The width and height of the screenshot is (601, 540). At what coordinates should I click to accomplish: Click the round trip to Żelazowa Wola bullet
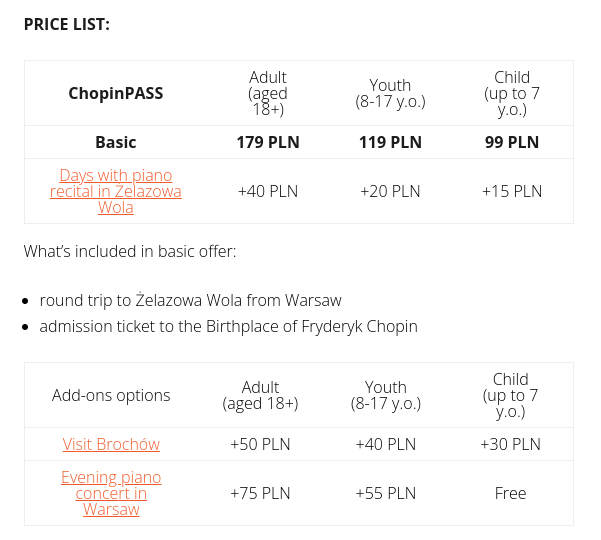pyautogui.click(x=190, y=300)
